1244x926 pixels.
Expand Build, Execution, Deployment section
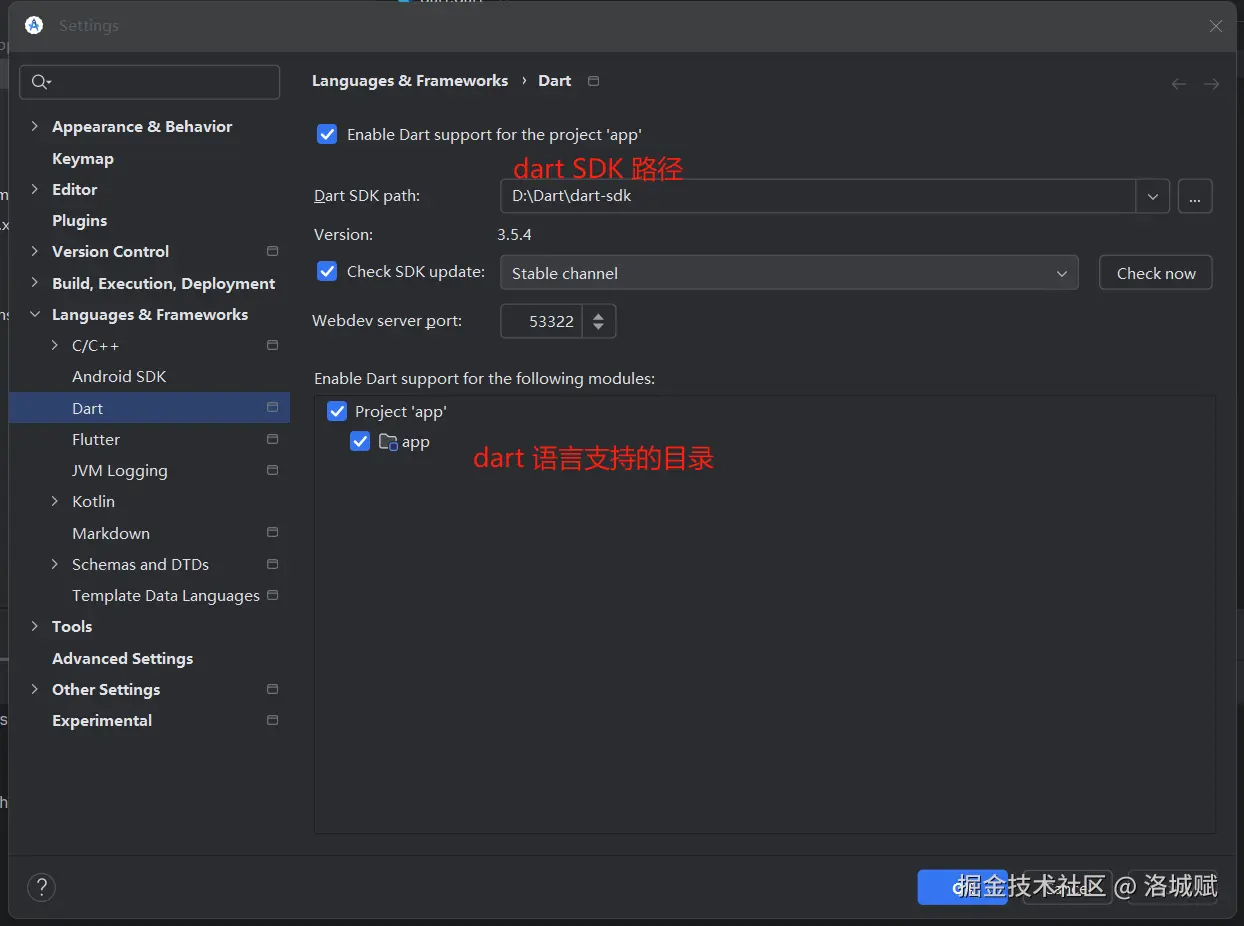click(35, 283)
